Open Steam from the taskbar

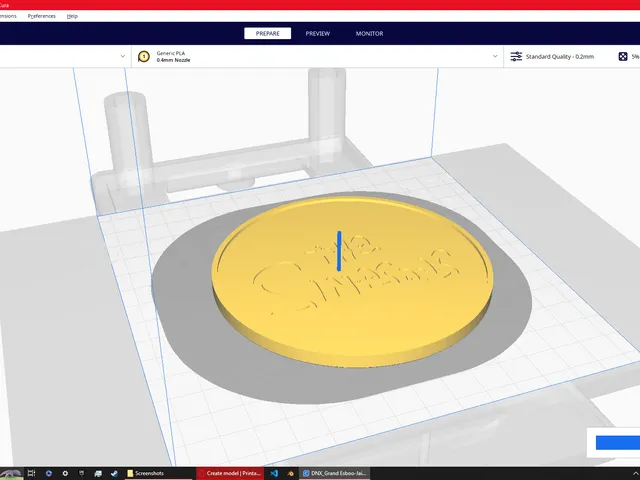[115, 473]
